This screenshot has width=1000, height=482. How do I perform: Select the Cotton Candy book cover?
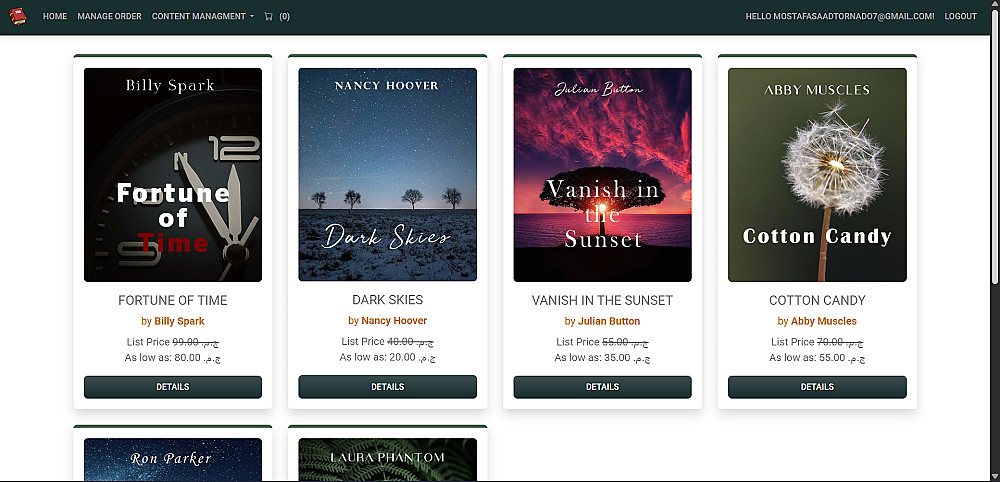(x=818, y=175)
